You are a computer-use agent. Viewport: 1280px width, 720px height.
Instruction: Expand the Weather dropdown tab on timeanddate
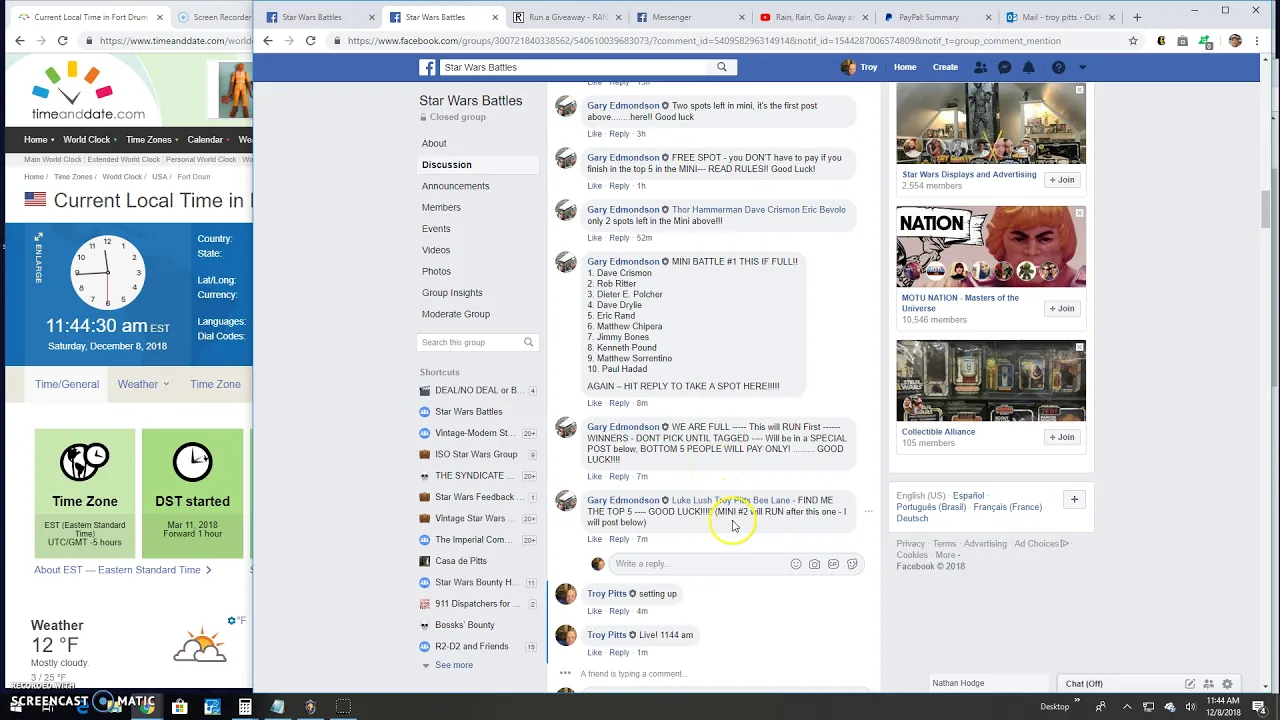click(x=143, y=384)
